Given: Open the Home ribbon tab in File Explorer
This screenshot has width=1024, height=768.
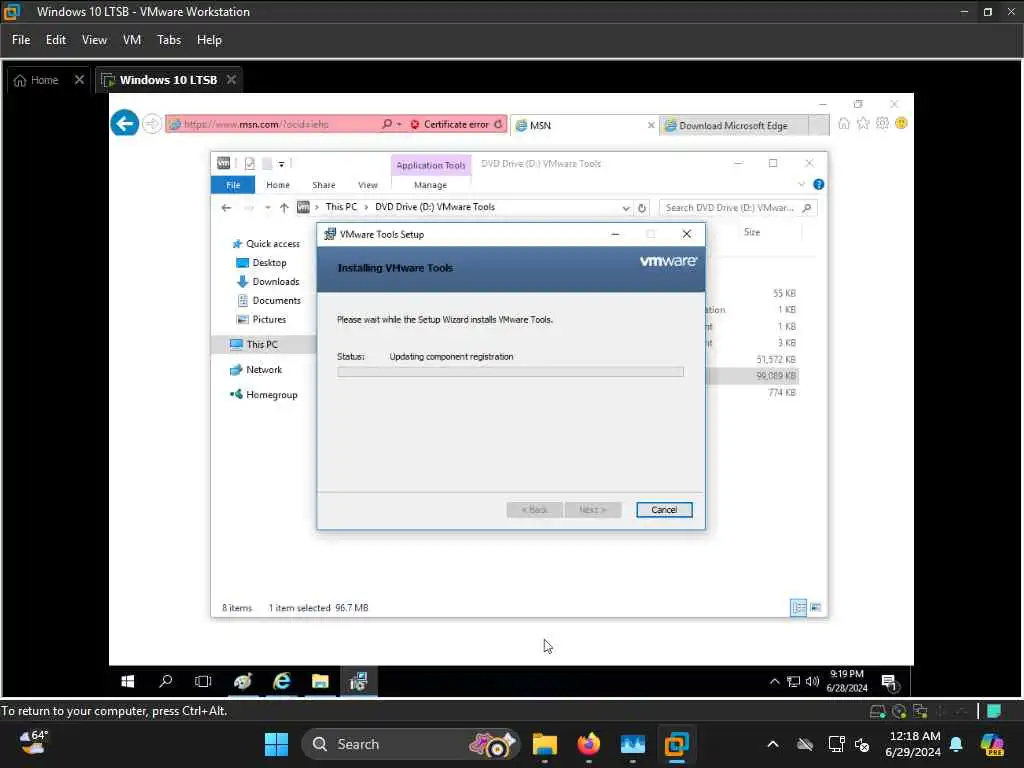Looking at the screenshot, I should pyautogui.click(x=278, y=185).
